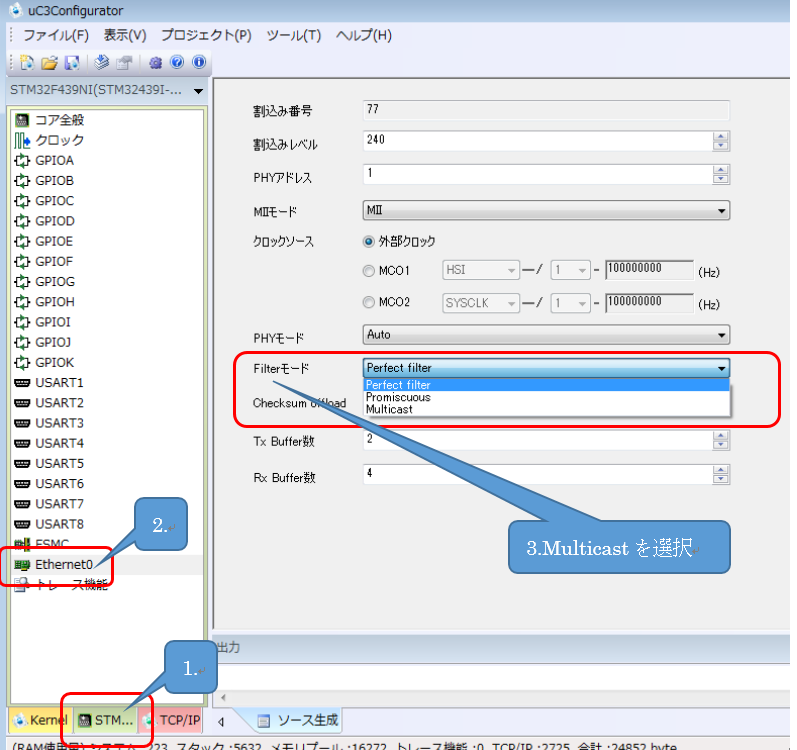Click the New project toolbar icon

[27, 63]
